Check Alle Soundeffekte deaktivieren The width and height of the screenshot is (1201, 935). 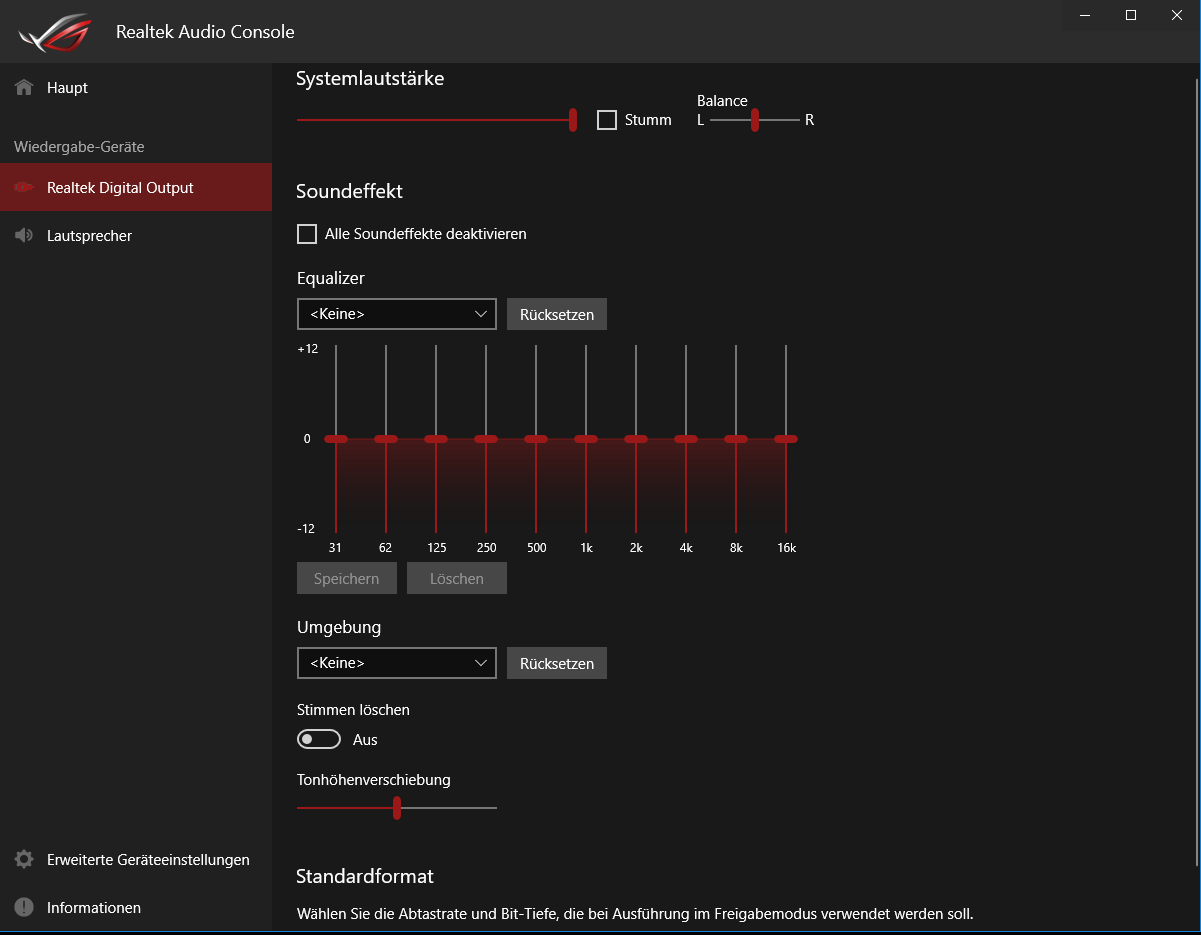tap(307, 234)
